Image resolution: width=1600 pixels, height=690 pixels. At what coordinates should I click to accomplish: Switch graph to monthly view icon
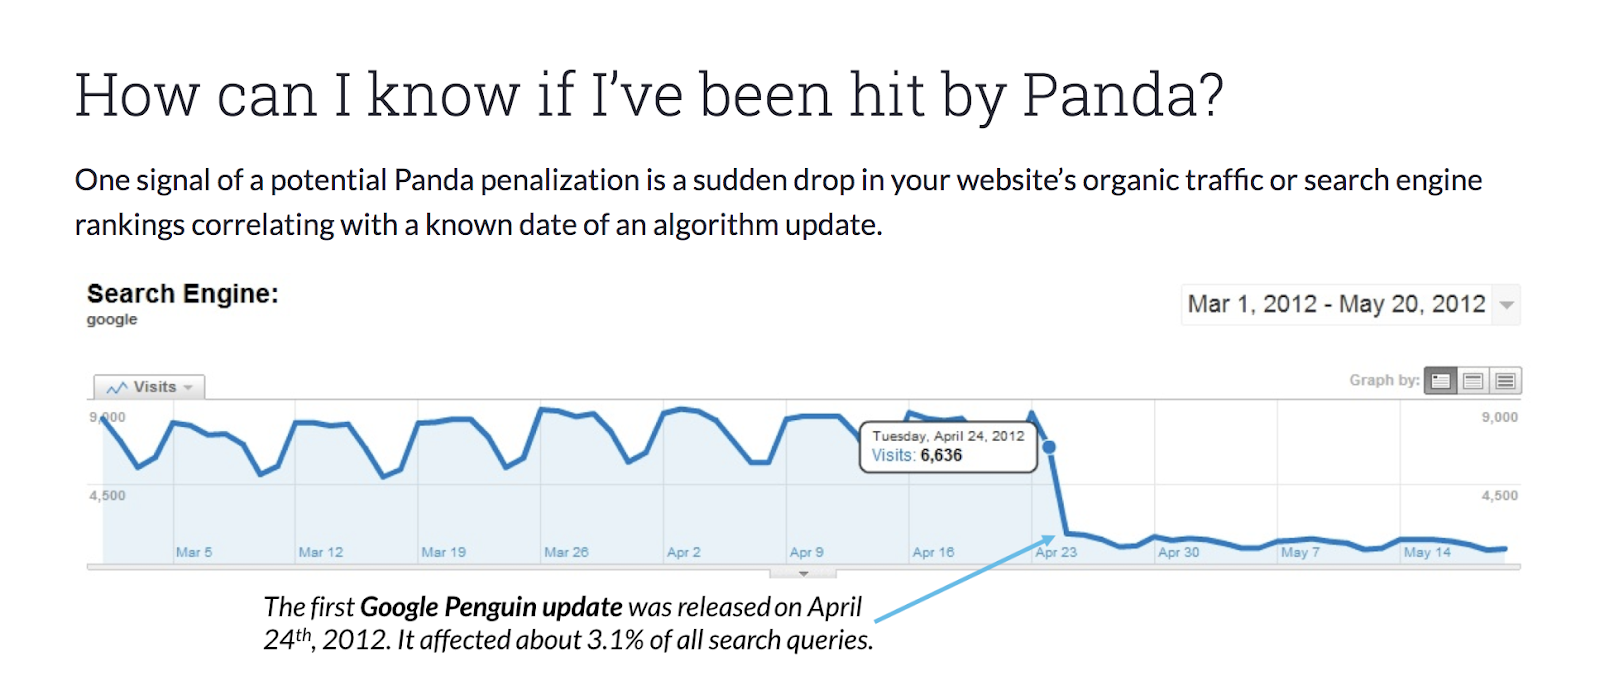1505,381
